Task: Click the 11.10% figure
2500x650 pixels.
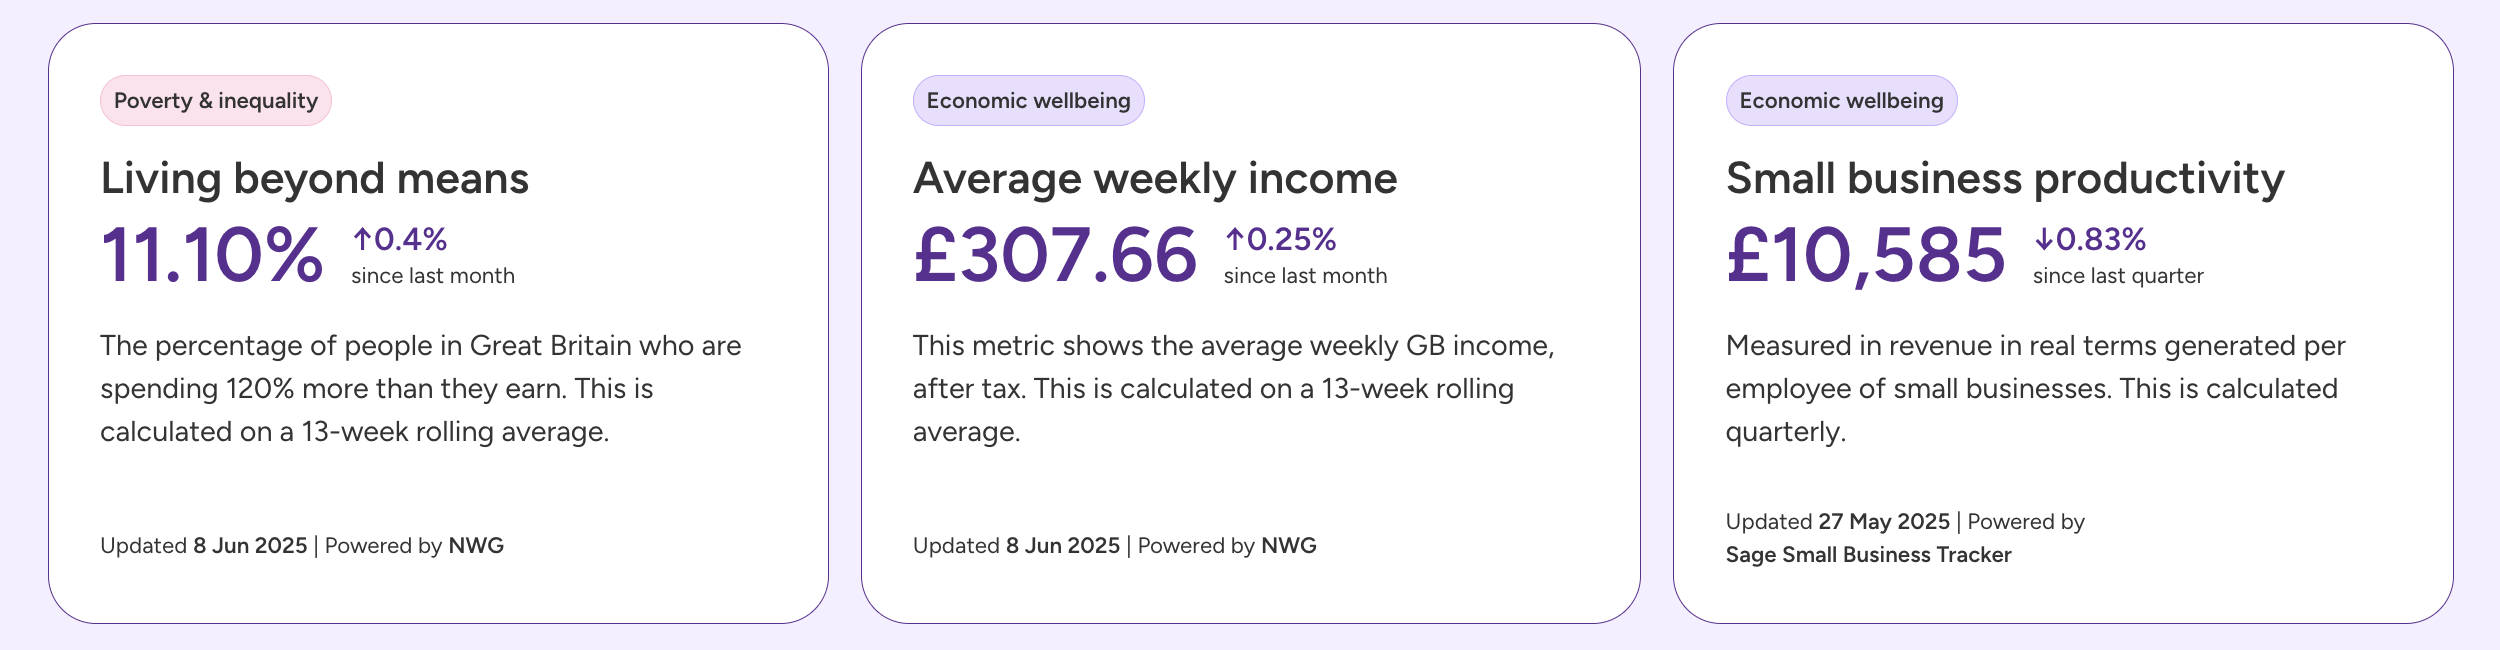Action: [212, 255]
